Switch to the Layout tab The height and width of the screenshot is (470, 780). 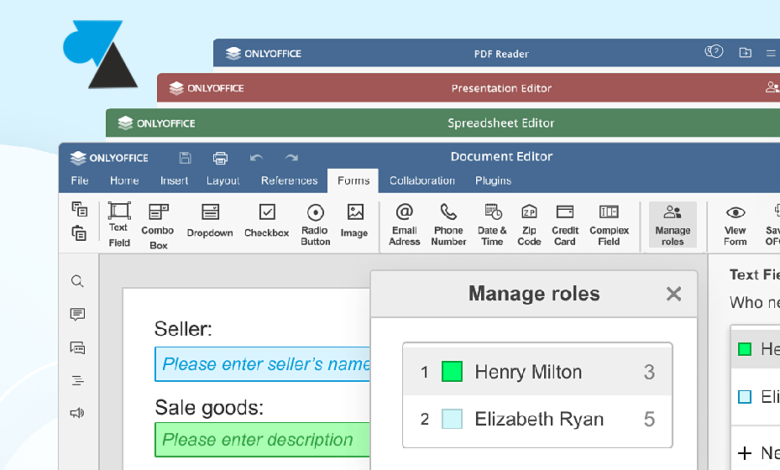(223, 181)
